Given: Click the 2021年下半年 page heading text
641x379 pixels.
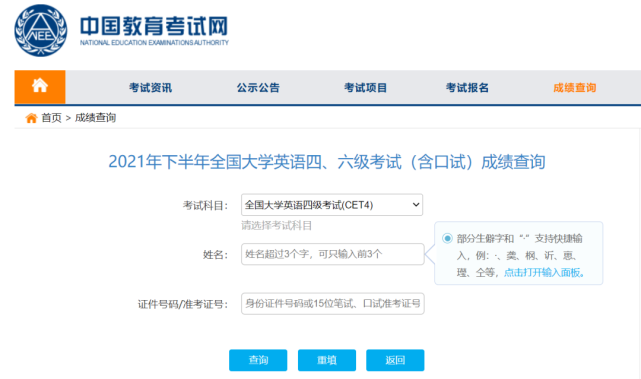Looking at the screenshot, I should (327, 162).
